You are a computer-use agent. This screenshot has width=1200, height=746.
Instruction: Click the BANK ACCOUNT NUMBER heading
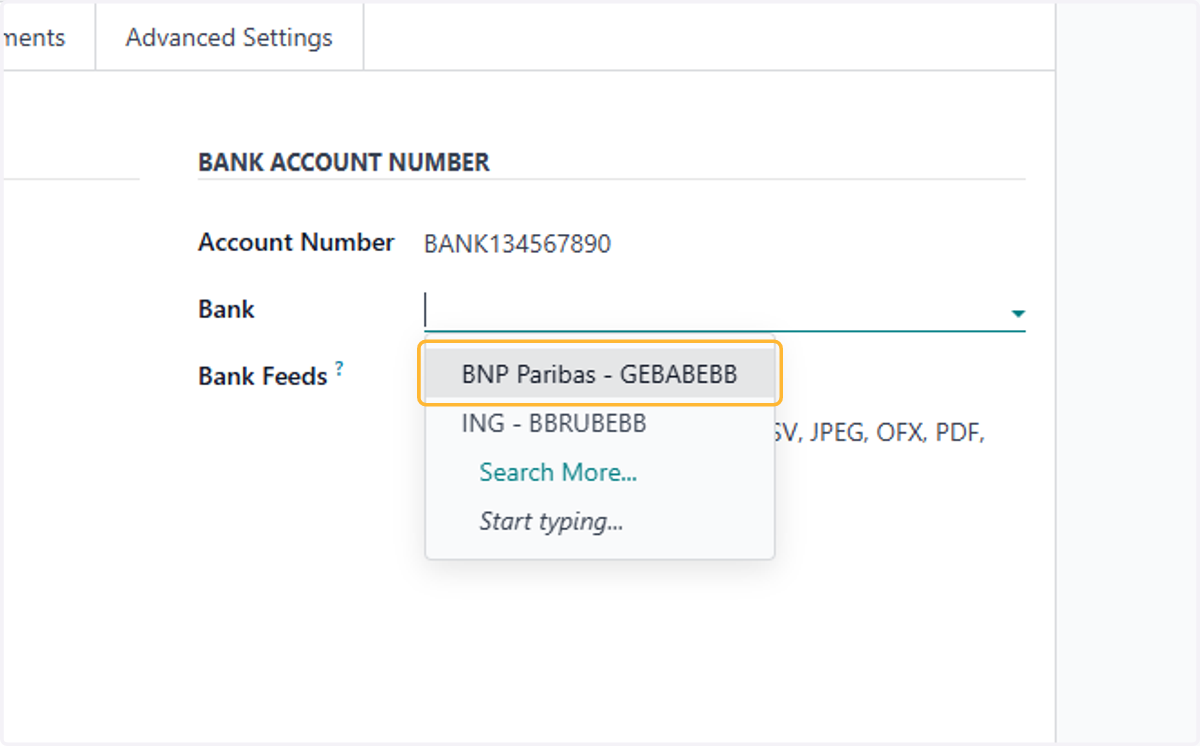[x=344, y=162]
